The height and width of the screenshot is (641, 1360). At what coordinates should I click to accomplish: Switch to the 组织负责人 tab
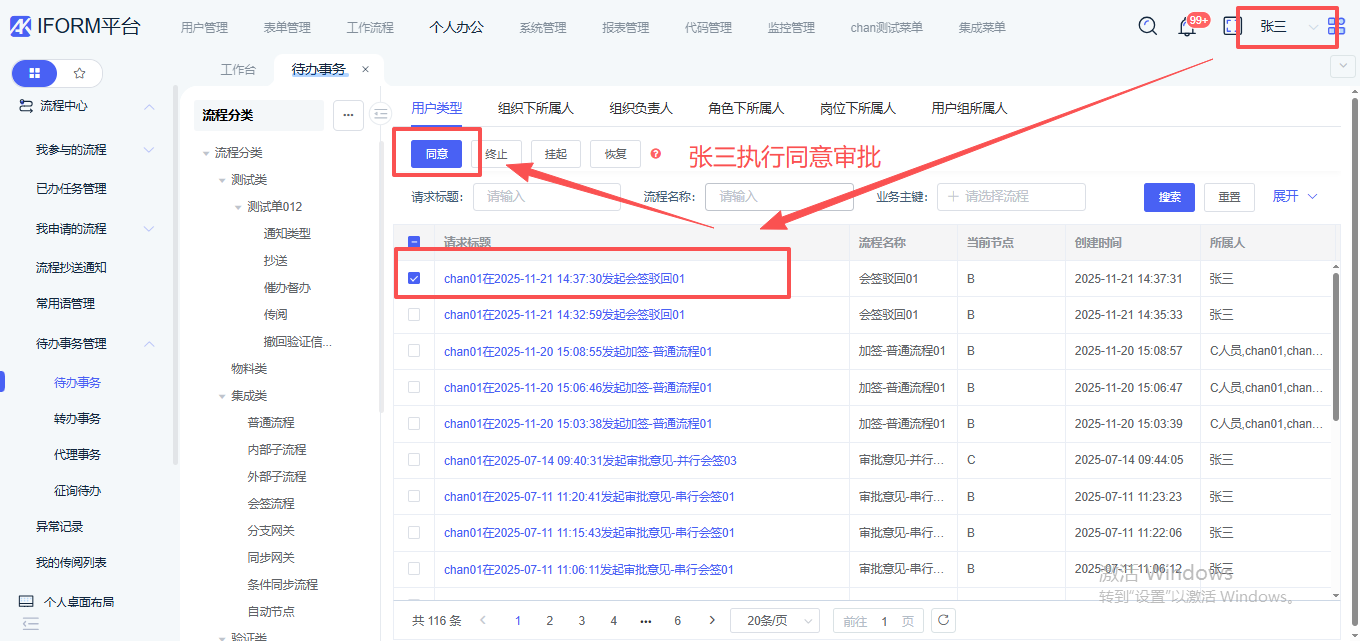click(x=641, y=108)
